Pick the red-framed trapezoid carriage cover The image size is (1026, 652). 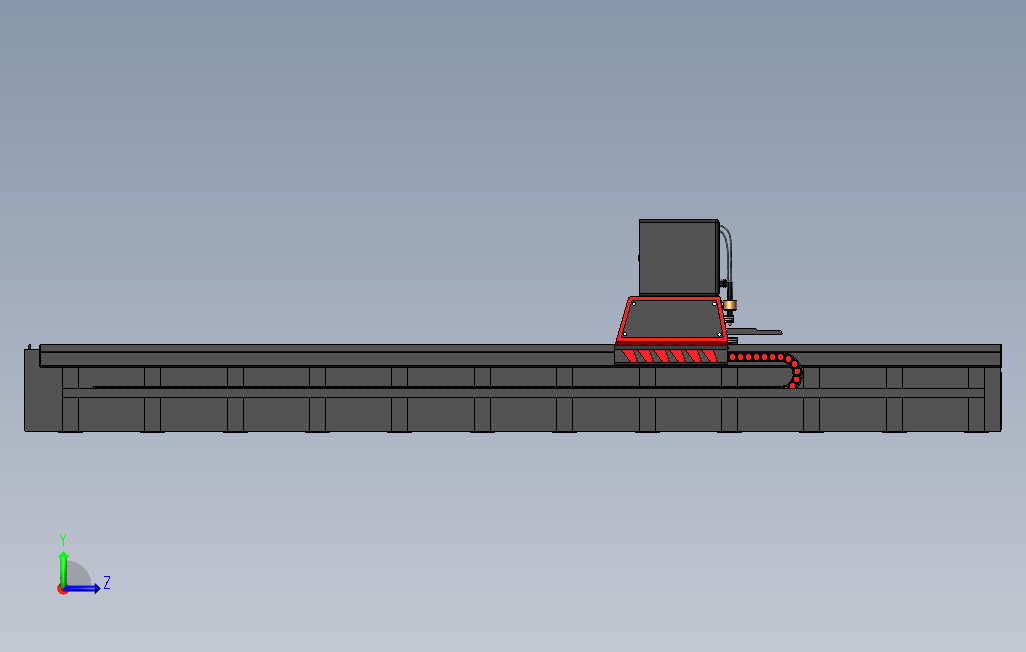[671, 319]
